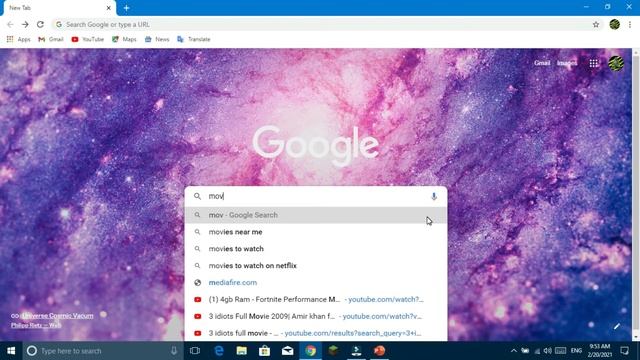Start voice search with microphone icon
Viewport: 640px width, 360px height.
434,196
